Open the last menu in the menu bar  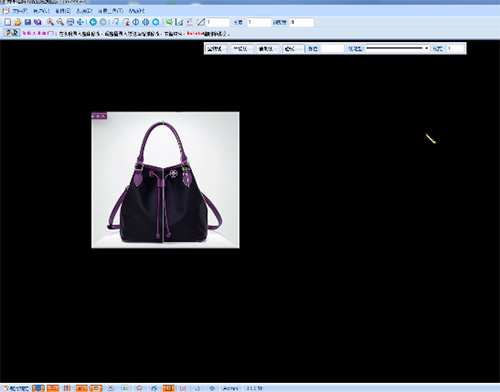pos(136,11)
